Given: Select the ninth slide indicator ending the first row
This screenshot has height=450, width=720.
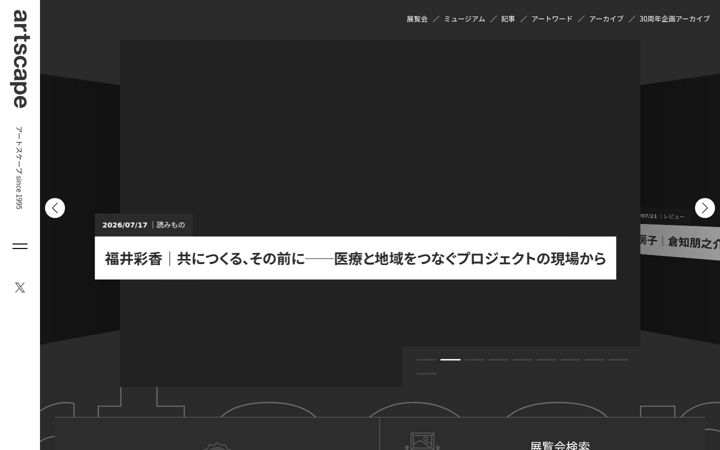Looking at the screenshot, I should click(x=618, y=360).
